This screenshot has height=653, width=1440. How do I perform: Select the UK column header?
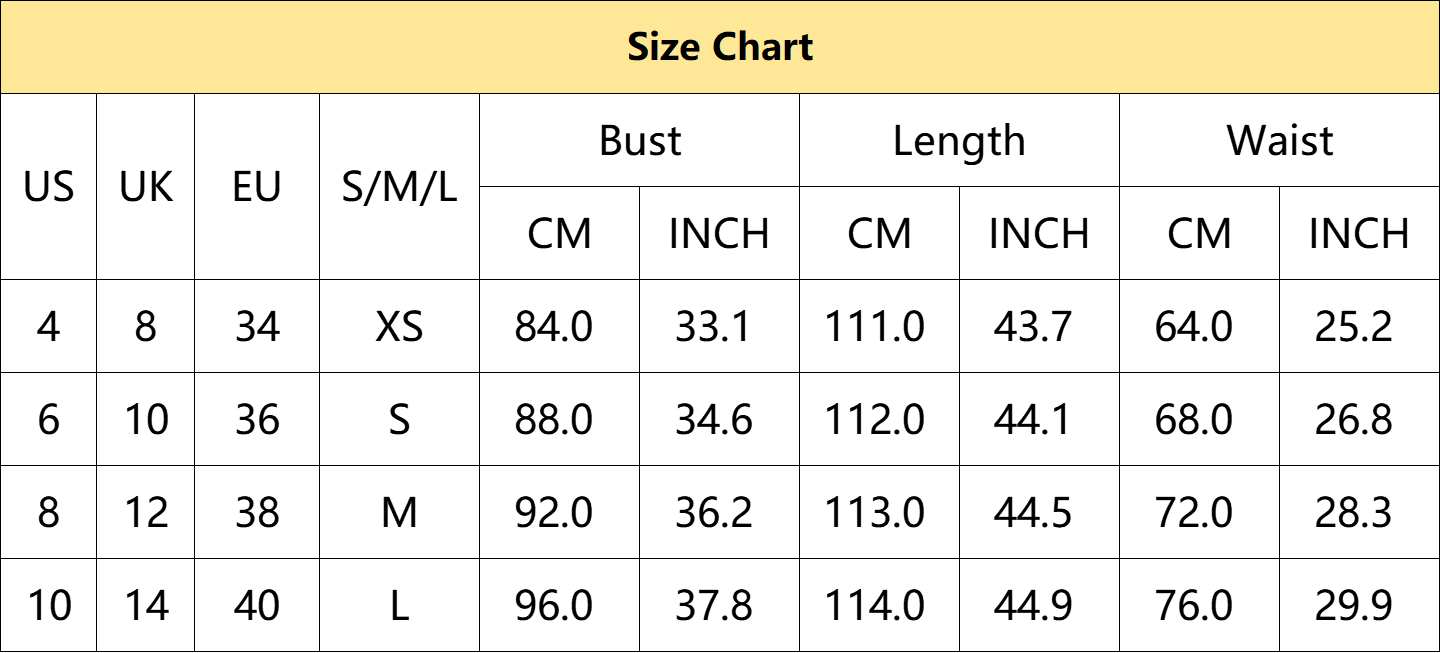tap(146, 187)
